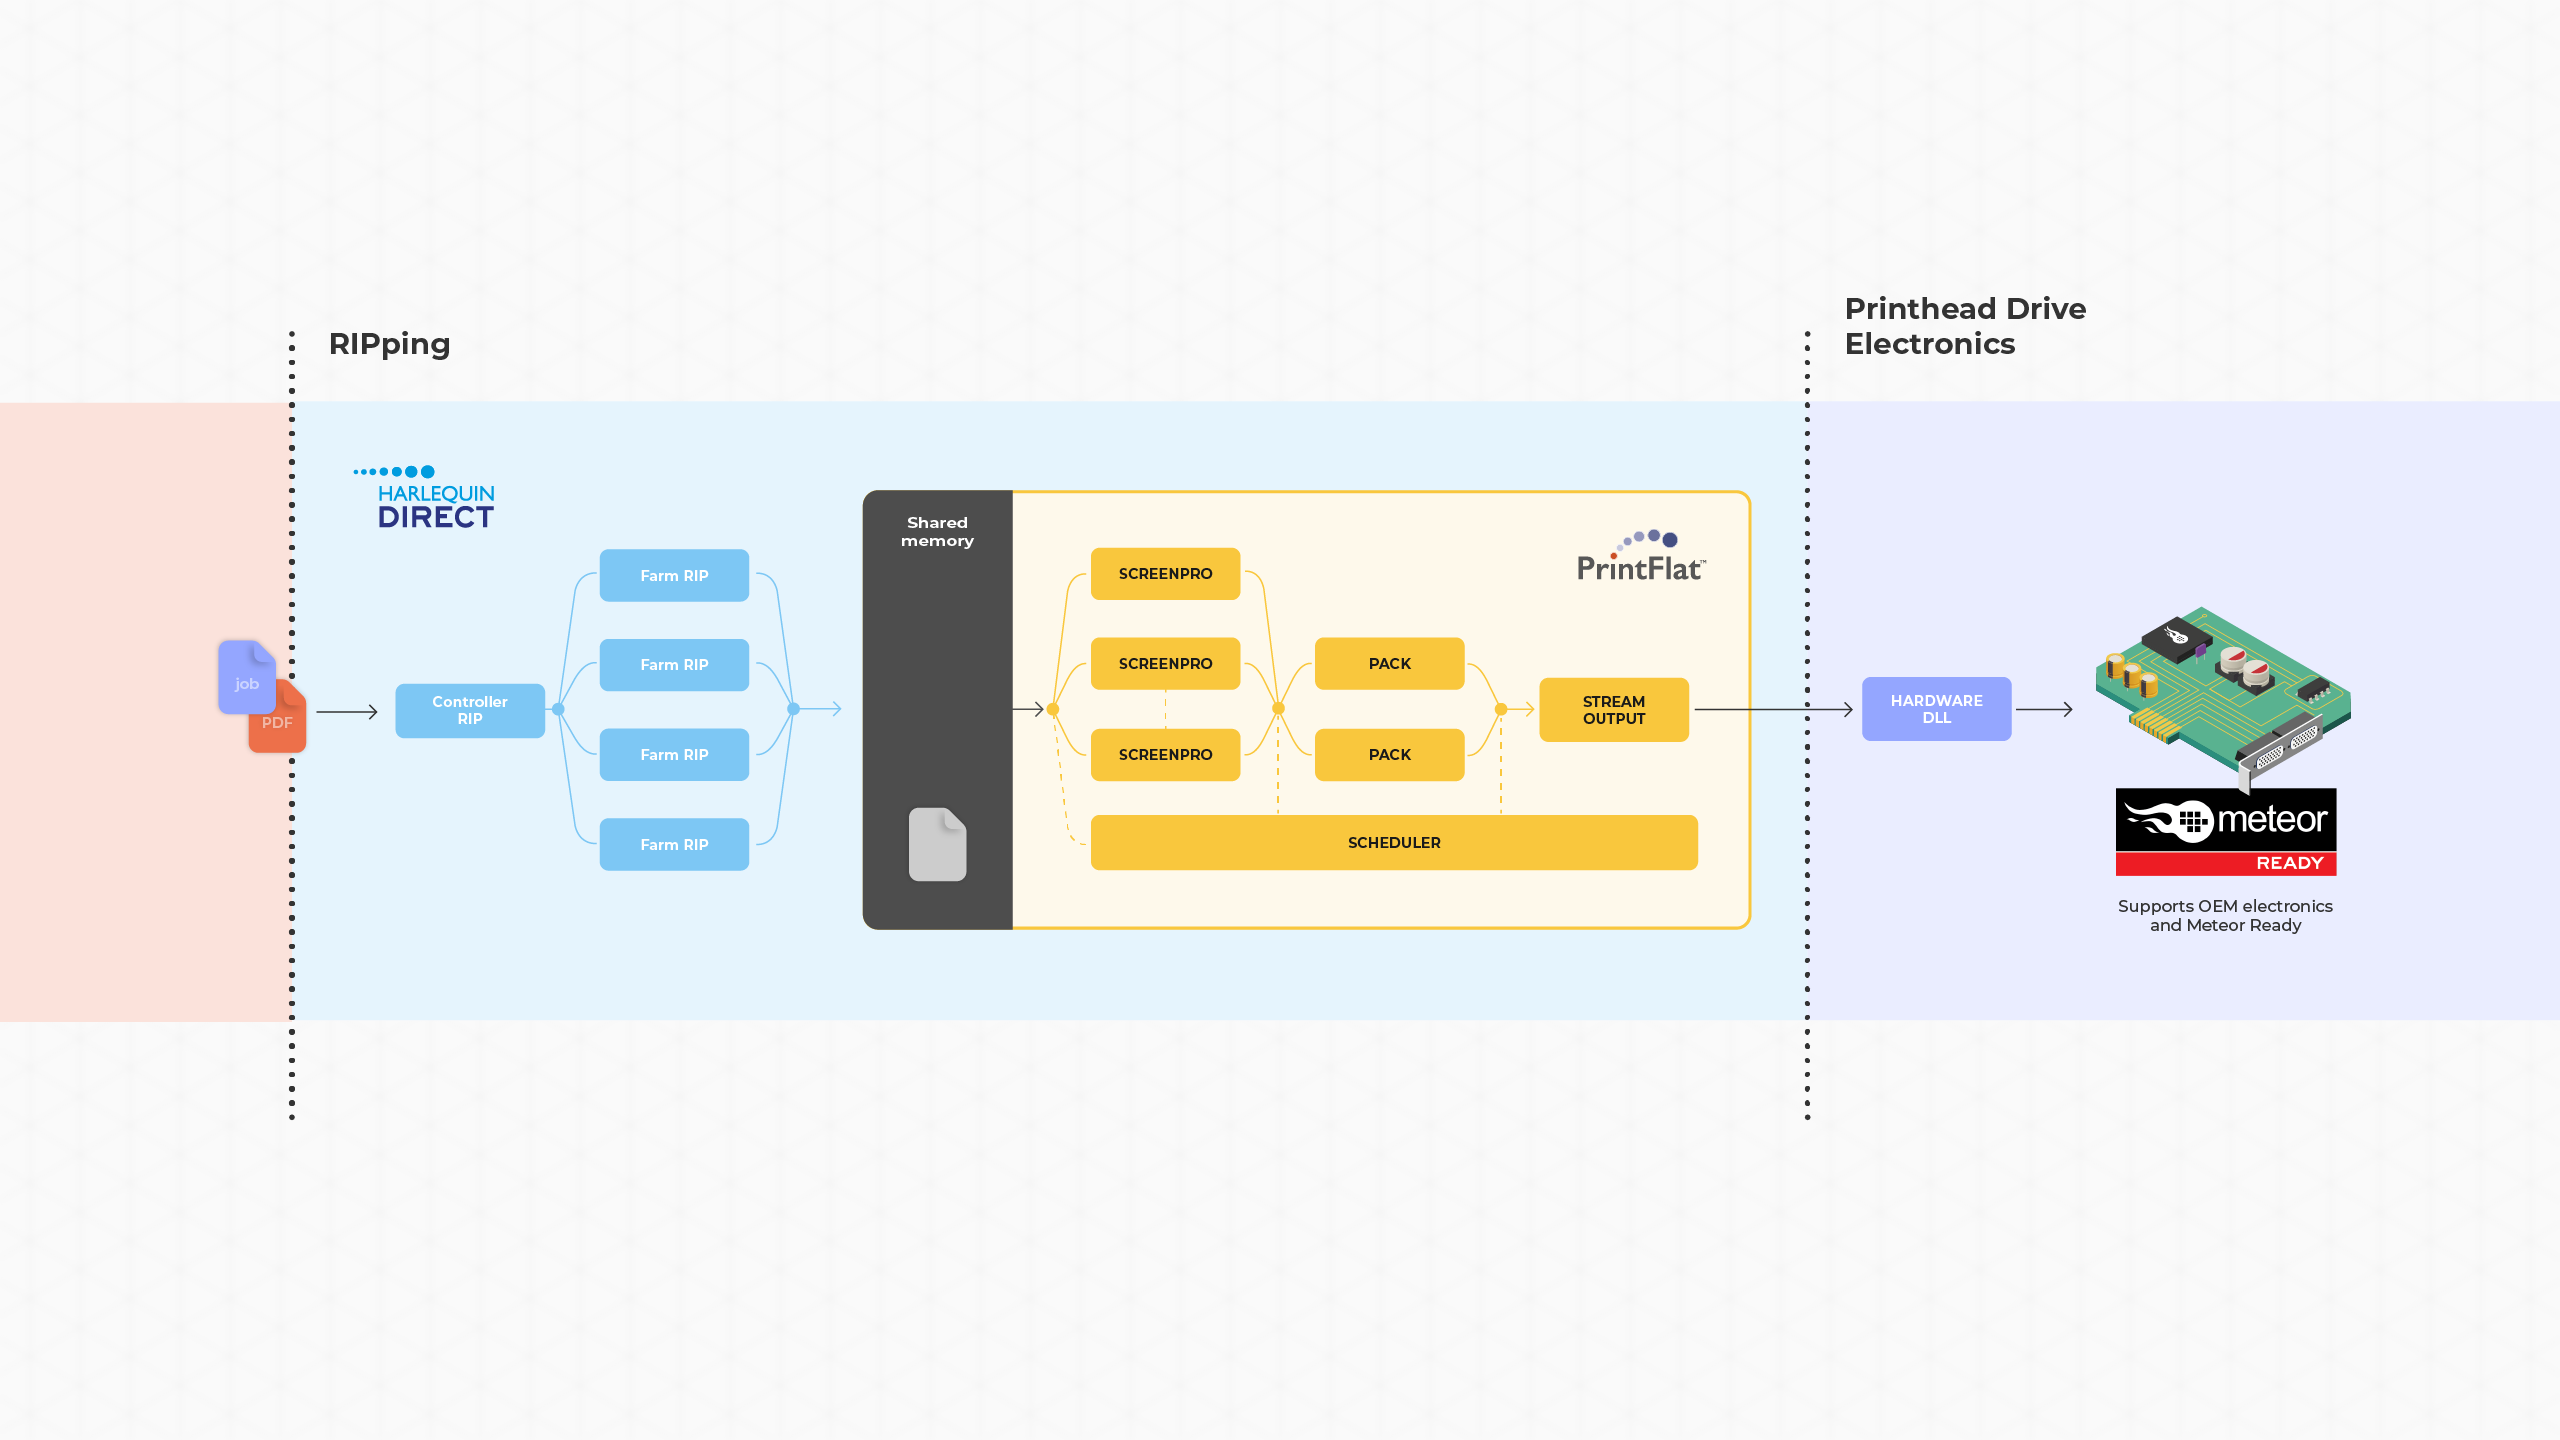Click the Shared memory label
This screenshot has width=2560, height=1440.
click(937, 531)
